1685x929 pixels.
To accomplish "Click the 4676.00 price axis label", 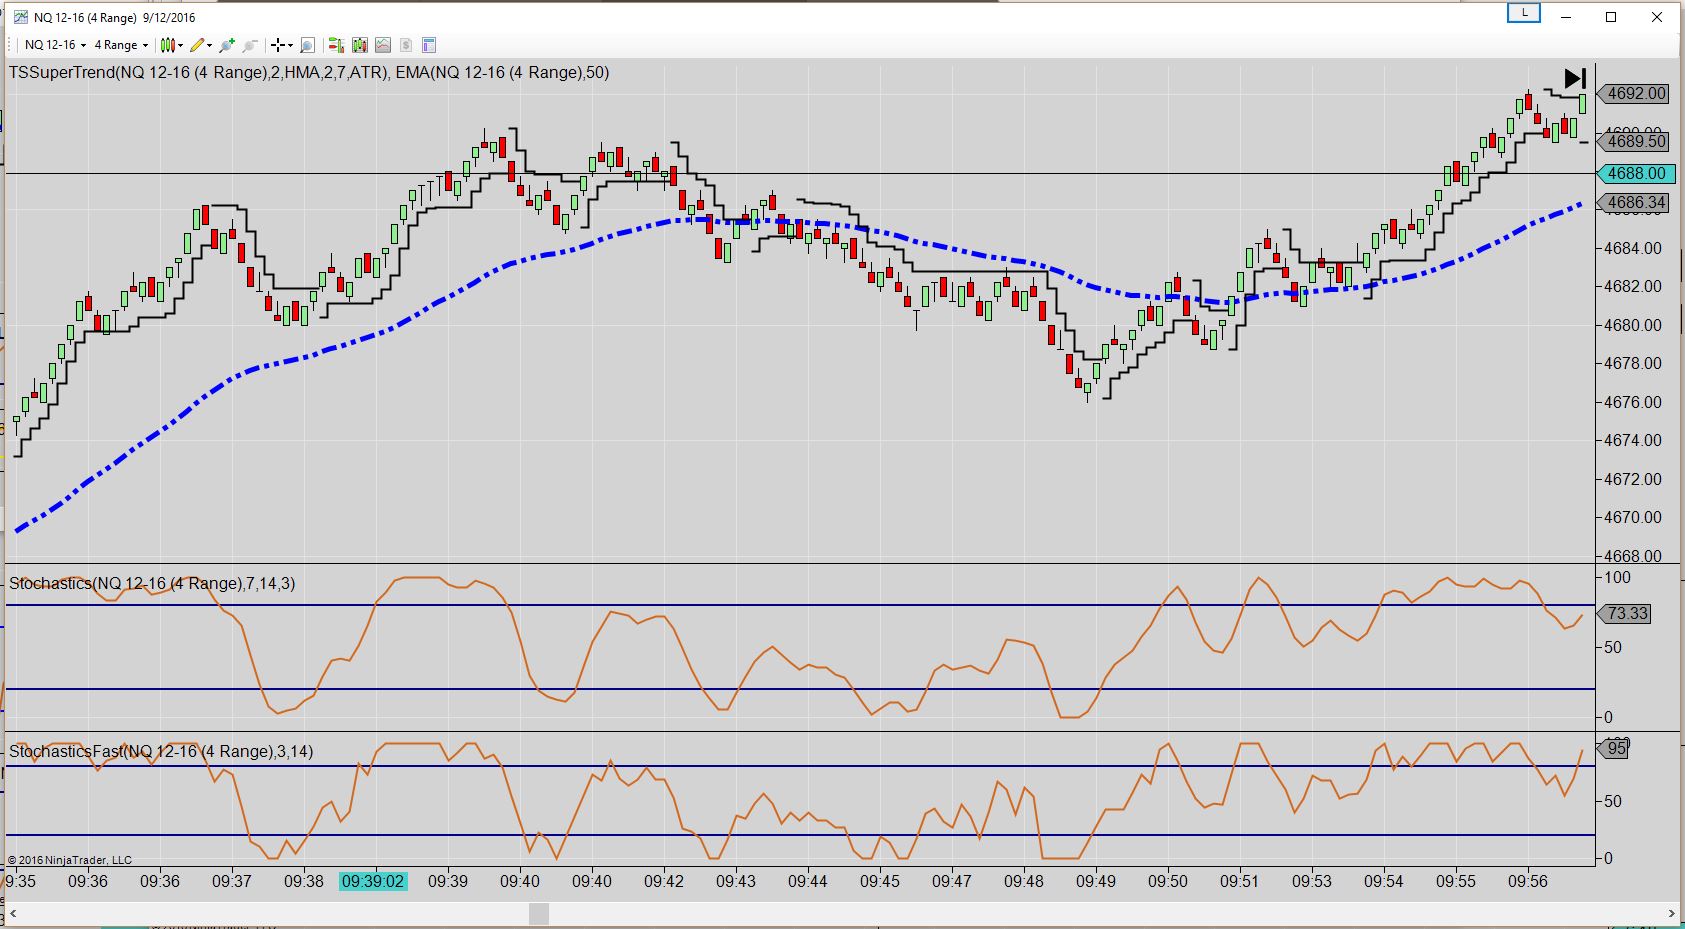I will tap(1633, 402).
